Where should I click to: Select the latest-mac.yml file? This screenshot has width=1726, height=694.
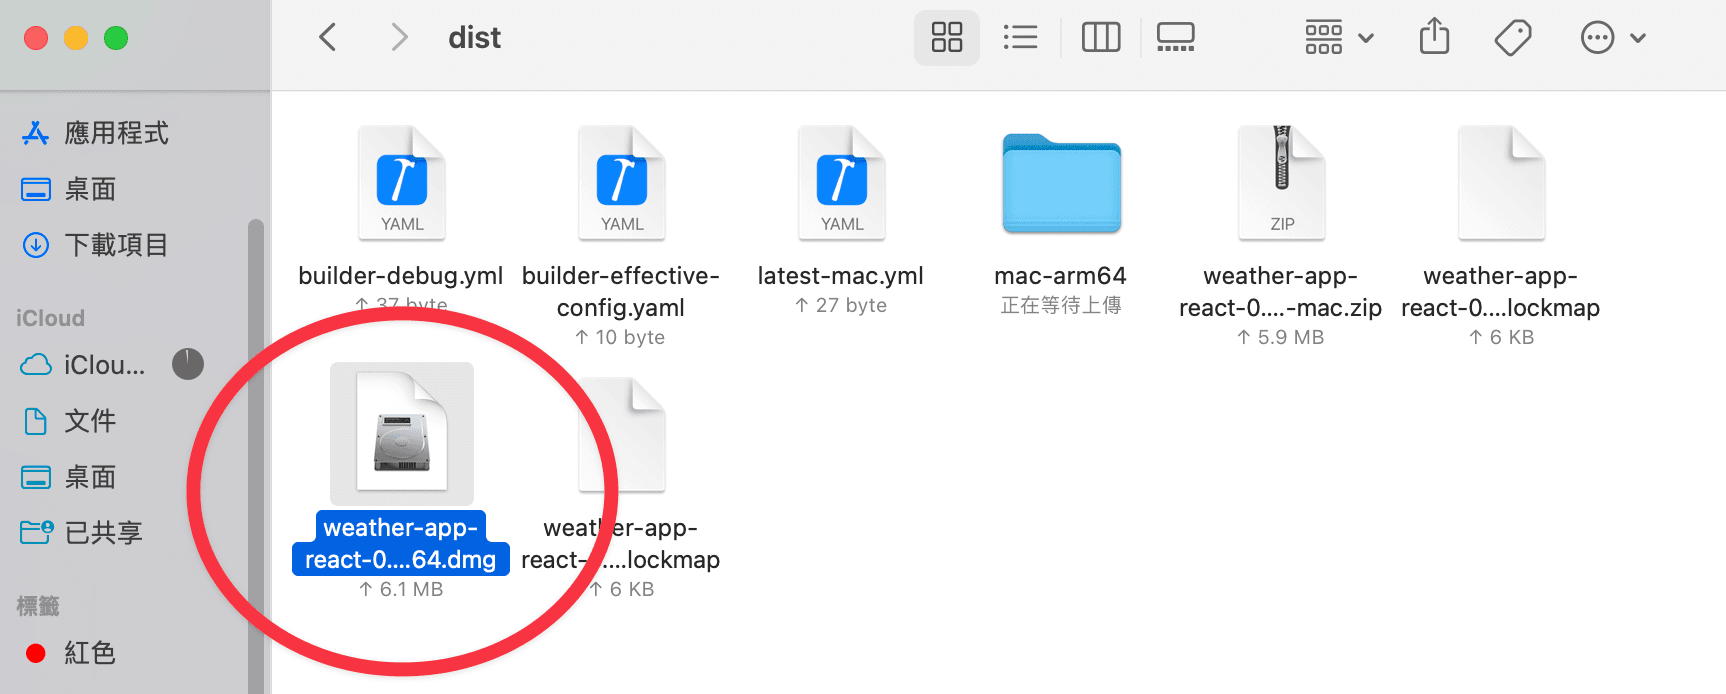841,185
